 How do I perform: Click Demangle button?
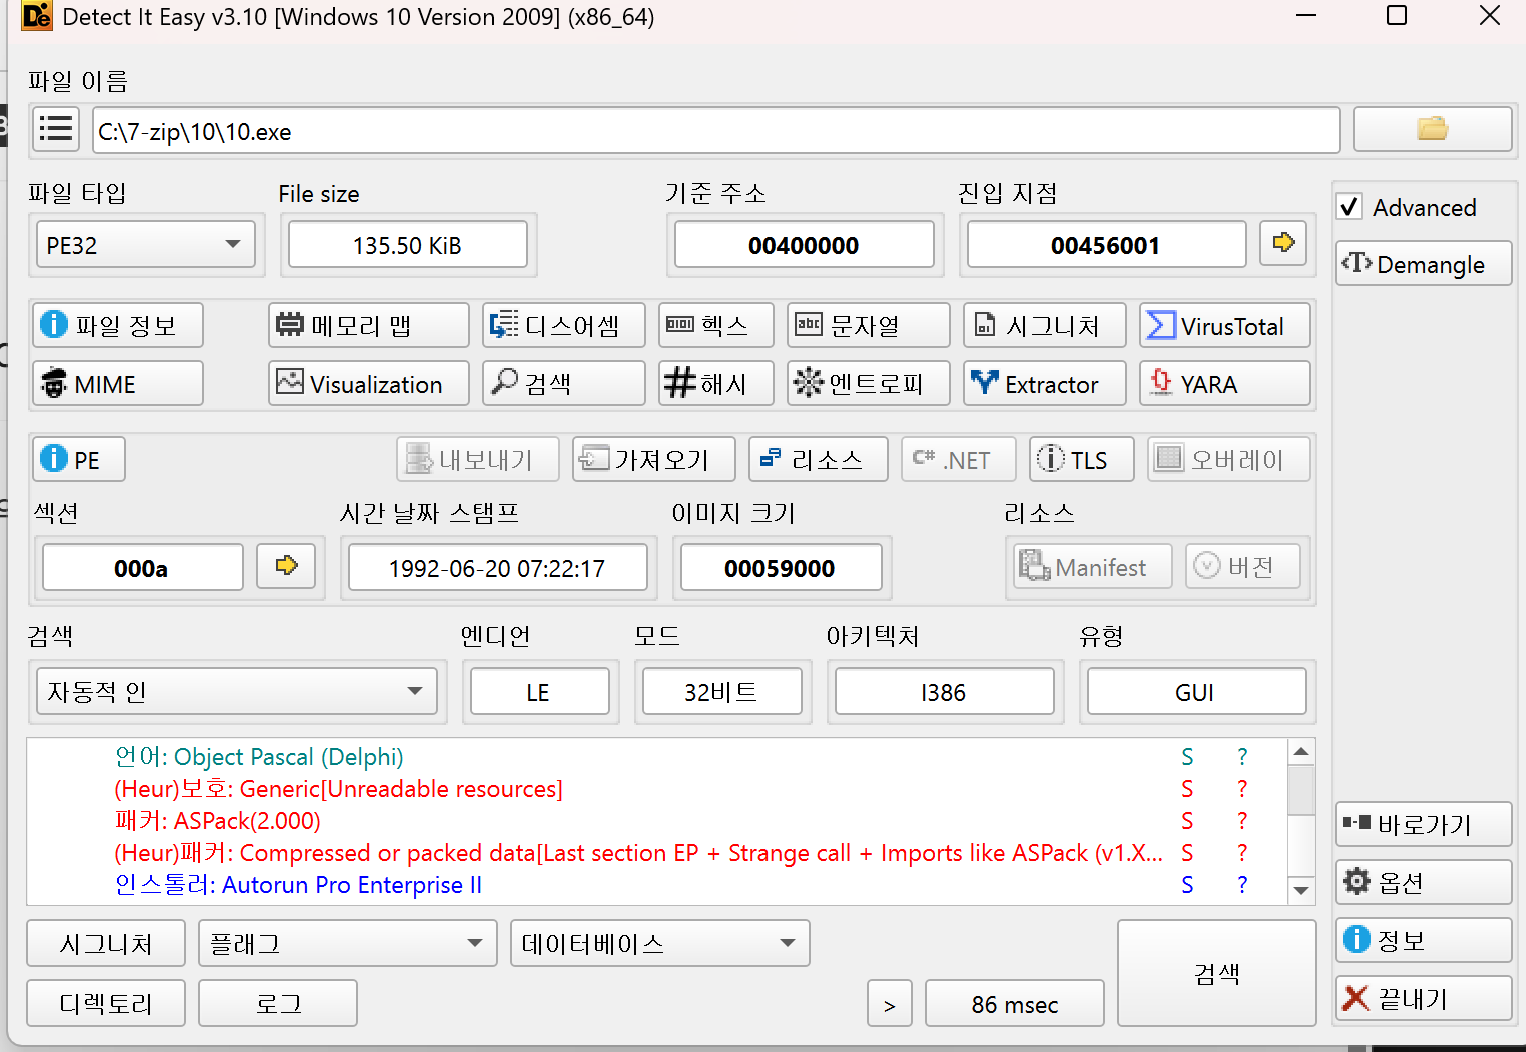pos(1423,263)
